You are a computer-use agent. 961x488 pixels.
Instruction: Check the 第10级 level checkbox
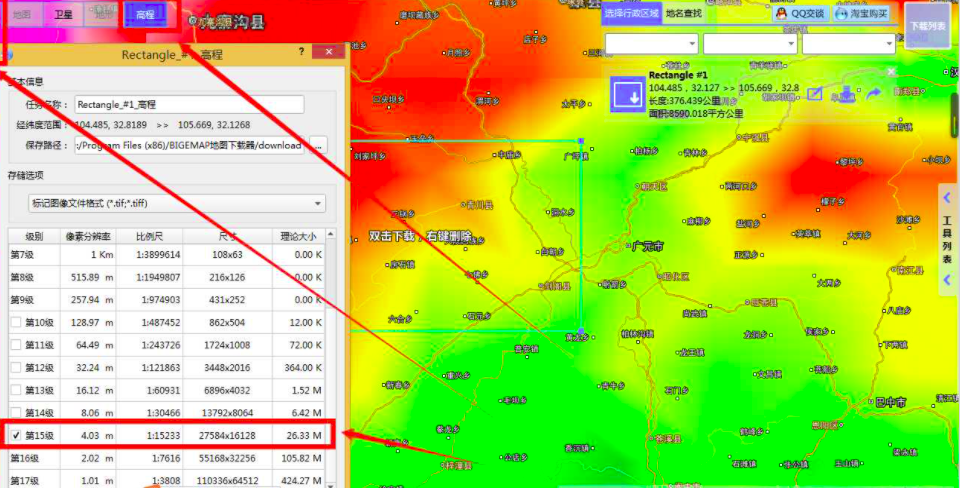pyautogui.click(x=16, y=322)
